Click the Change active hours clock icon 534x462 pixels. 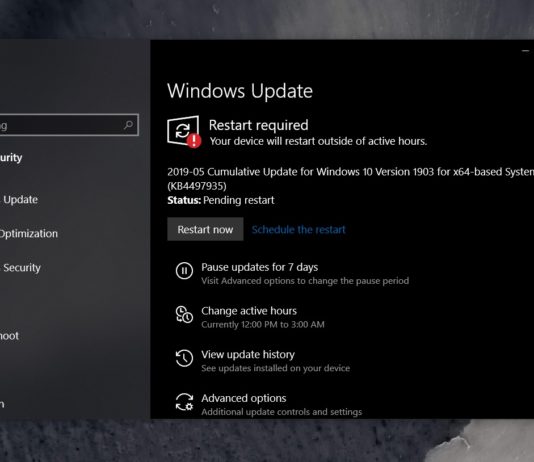point(184,314)
